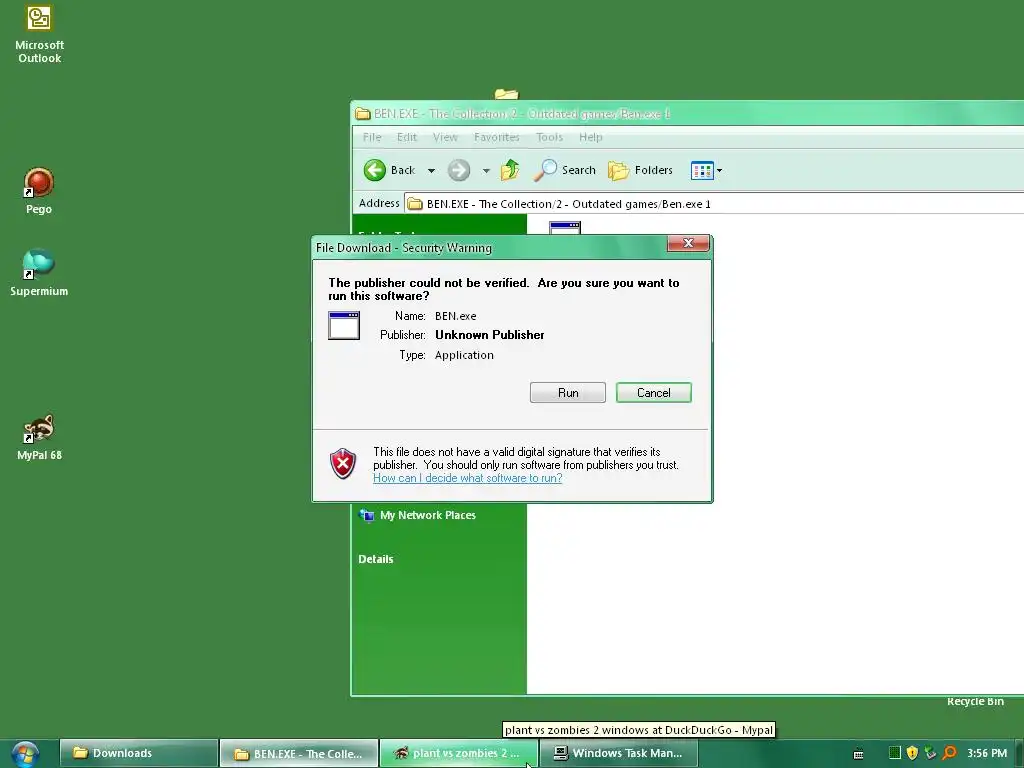
Task: Click the 'Unknown Publisher' text in dialog
Action: click(490, 335)
